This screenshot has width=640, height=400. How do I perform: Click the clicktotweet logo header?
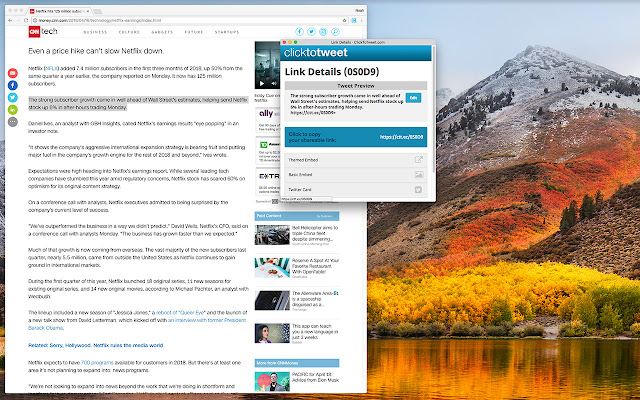tap(316, 53)
